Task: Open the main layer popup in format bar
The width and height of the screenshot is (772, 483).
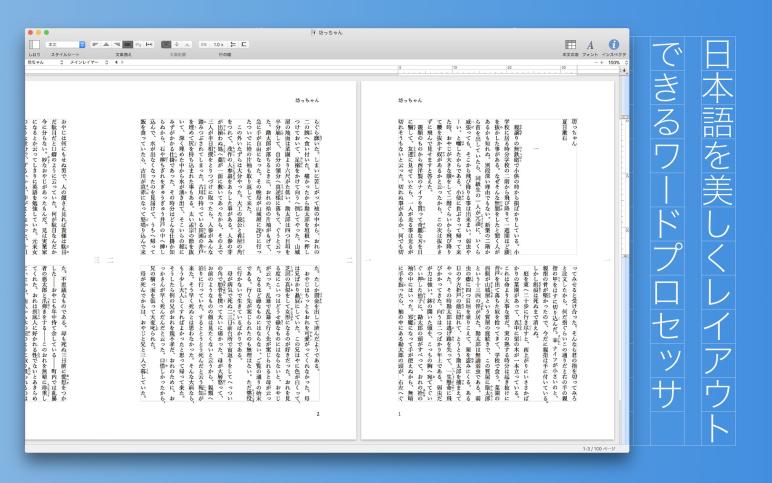Action: [x=89, y=63]
